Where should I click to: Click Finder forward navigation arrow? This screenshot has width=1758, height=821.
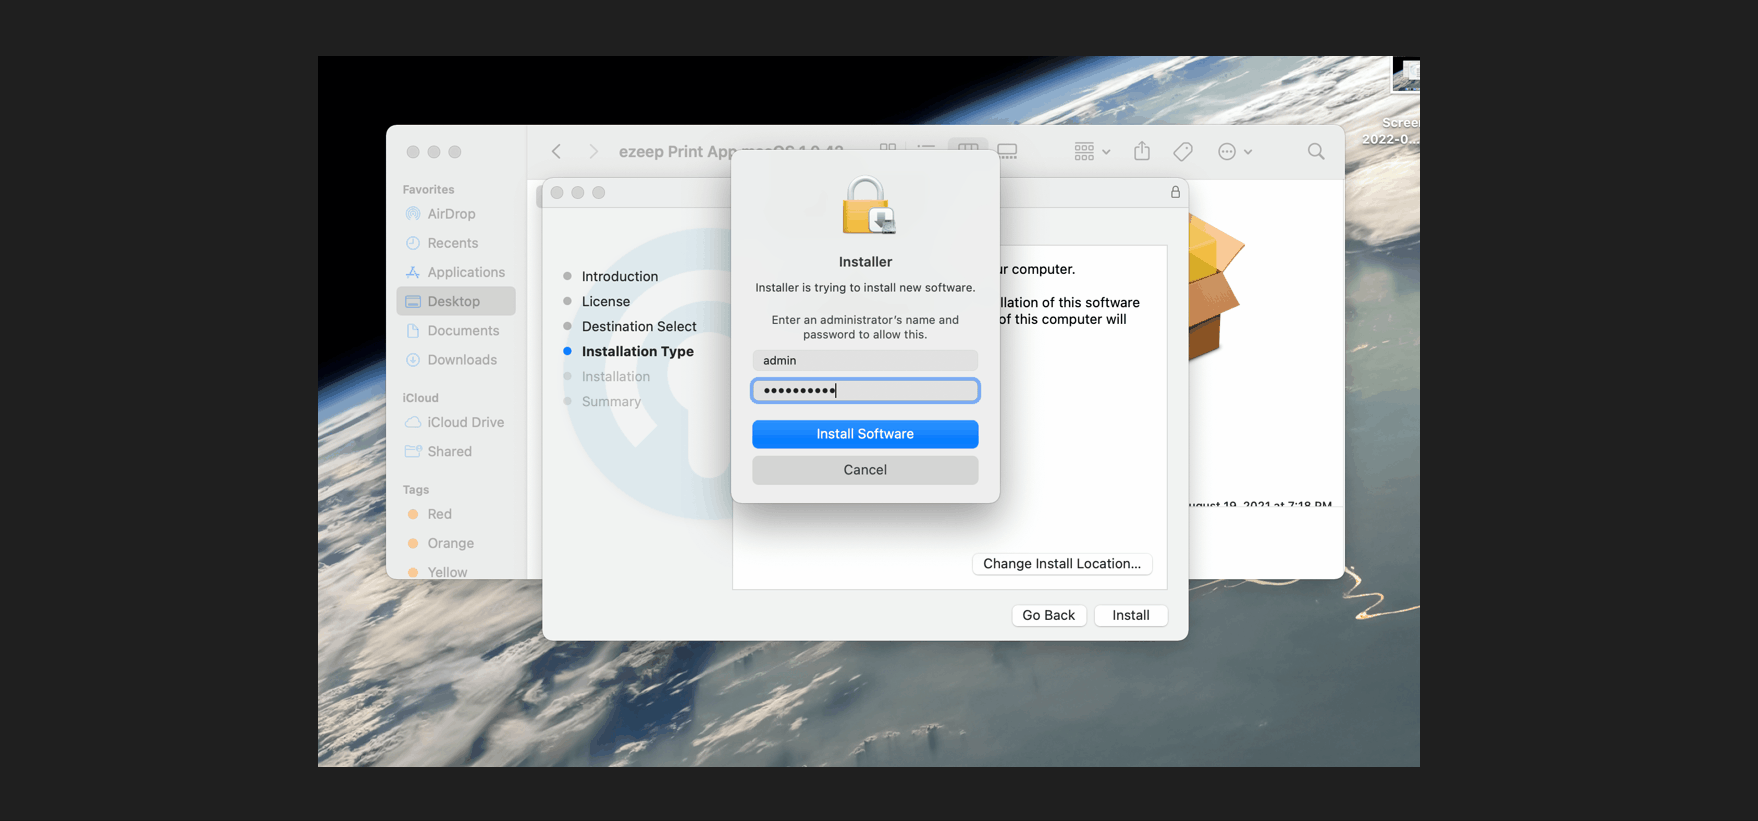pyautogui.click(x=593, y=151)
